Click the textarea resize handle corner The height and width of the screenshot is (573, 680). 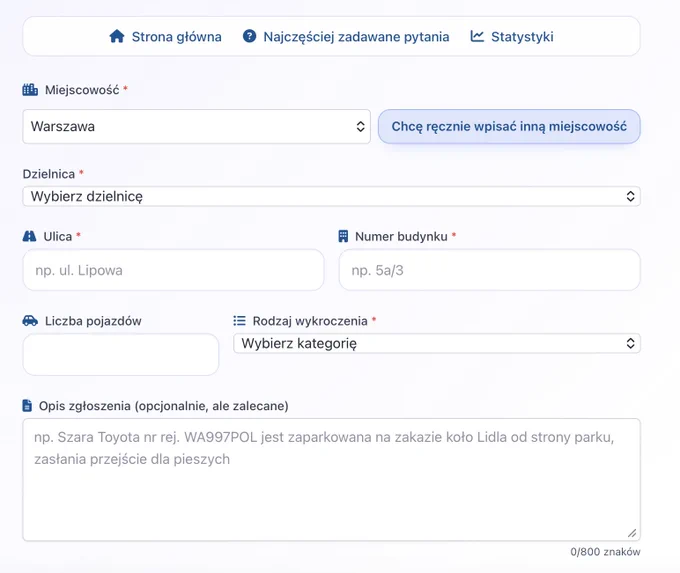(632, 533)
